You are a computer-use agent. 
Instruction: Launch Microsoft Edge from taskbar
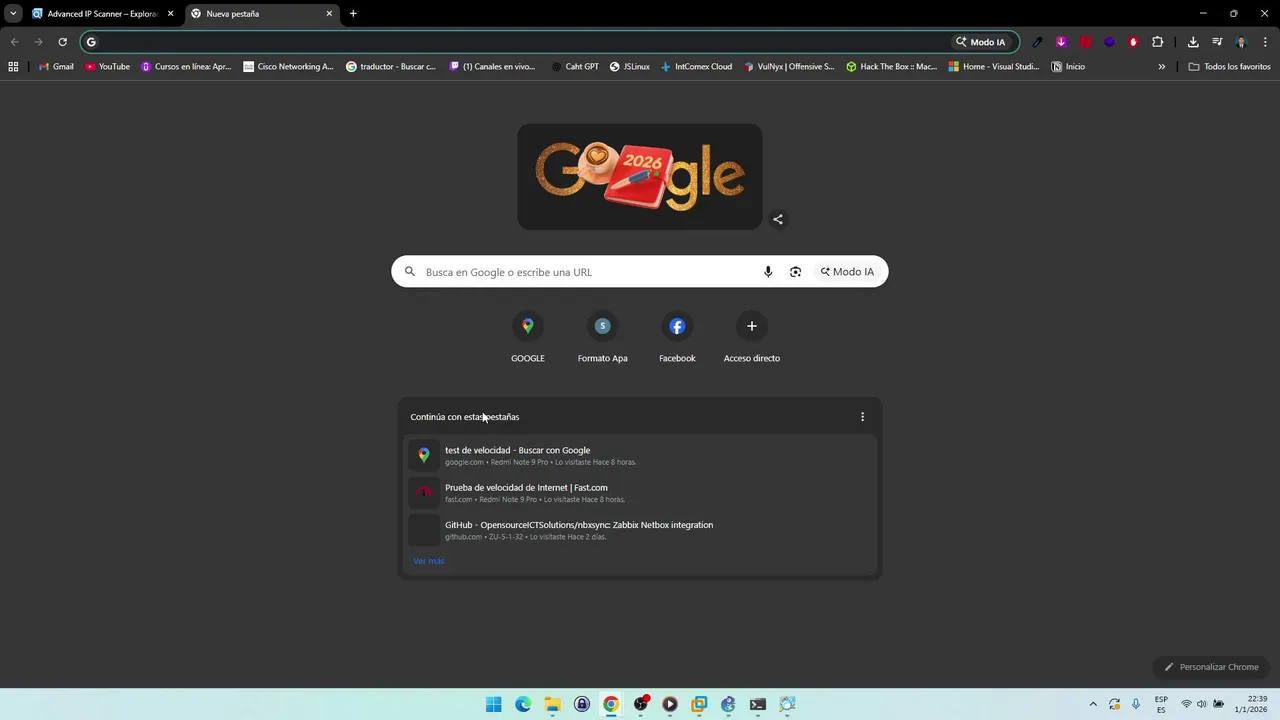(523, 704)
